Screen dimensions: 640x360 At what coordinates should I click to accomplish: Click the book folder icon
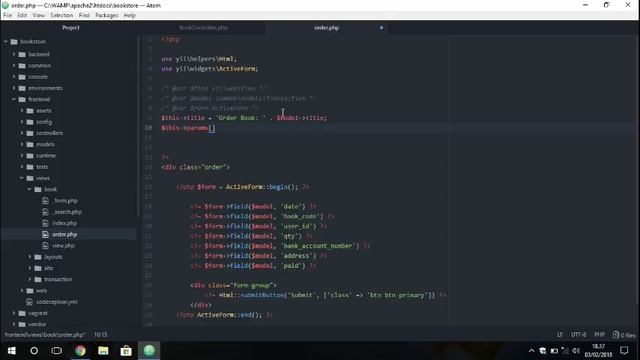point(38,189)
